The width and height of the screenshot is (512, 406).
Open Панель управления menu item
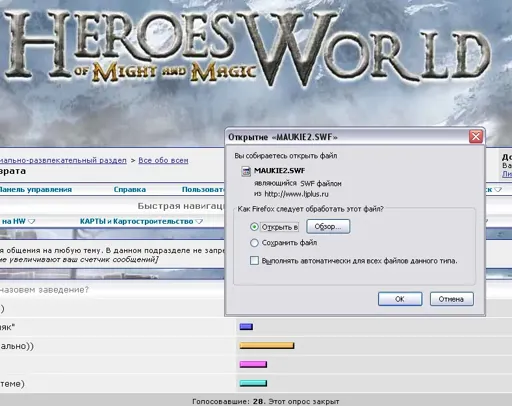coord(35,189)
